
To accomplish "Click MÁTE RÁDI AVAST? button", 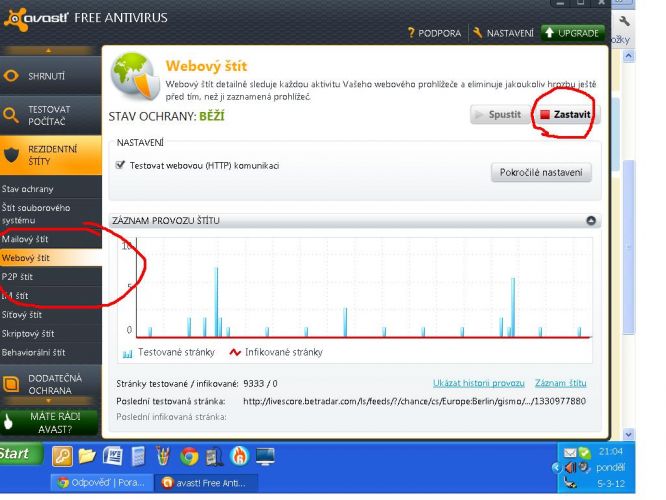I will [49, 422].
